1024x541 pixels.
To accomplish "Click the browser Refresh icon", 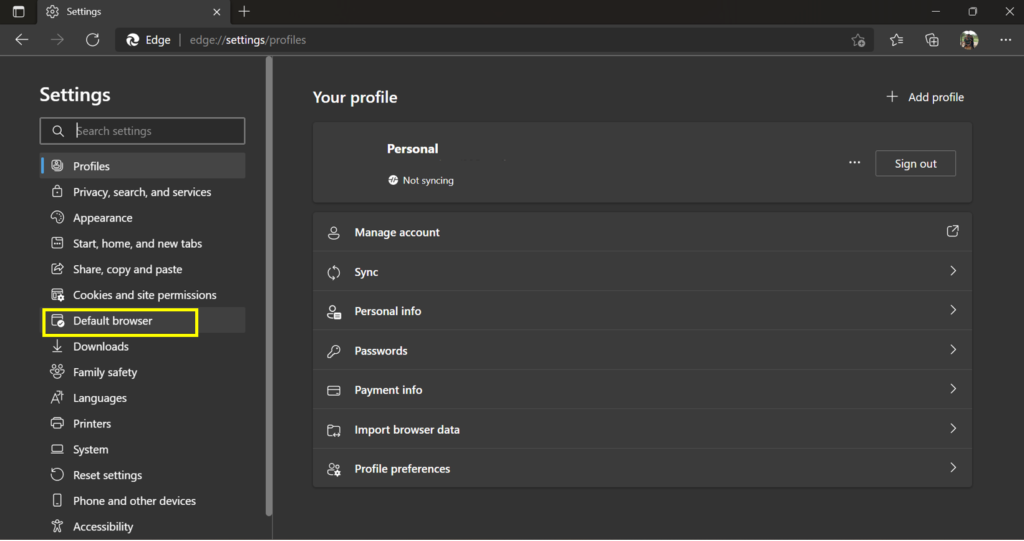I will (92, 40).
